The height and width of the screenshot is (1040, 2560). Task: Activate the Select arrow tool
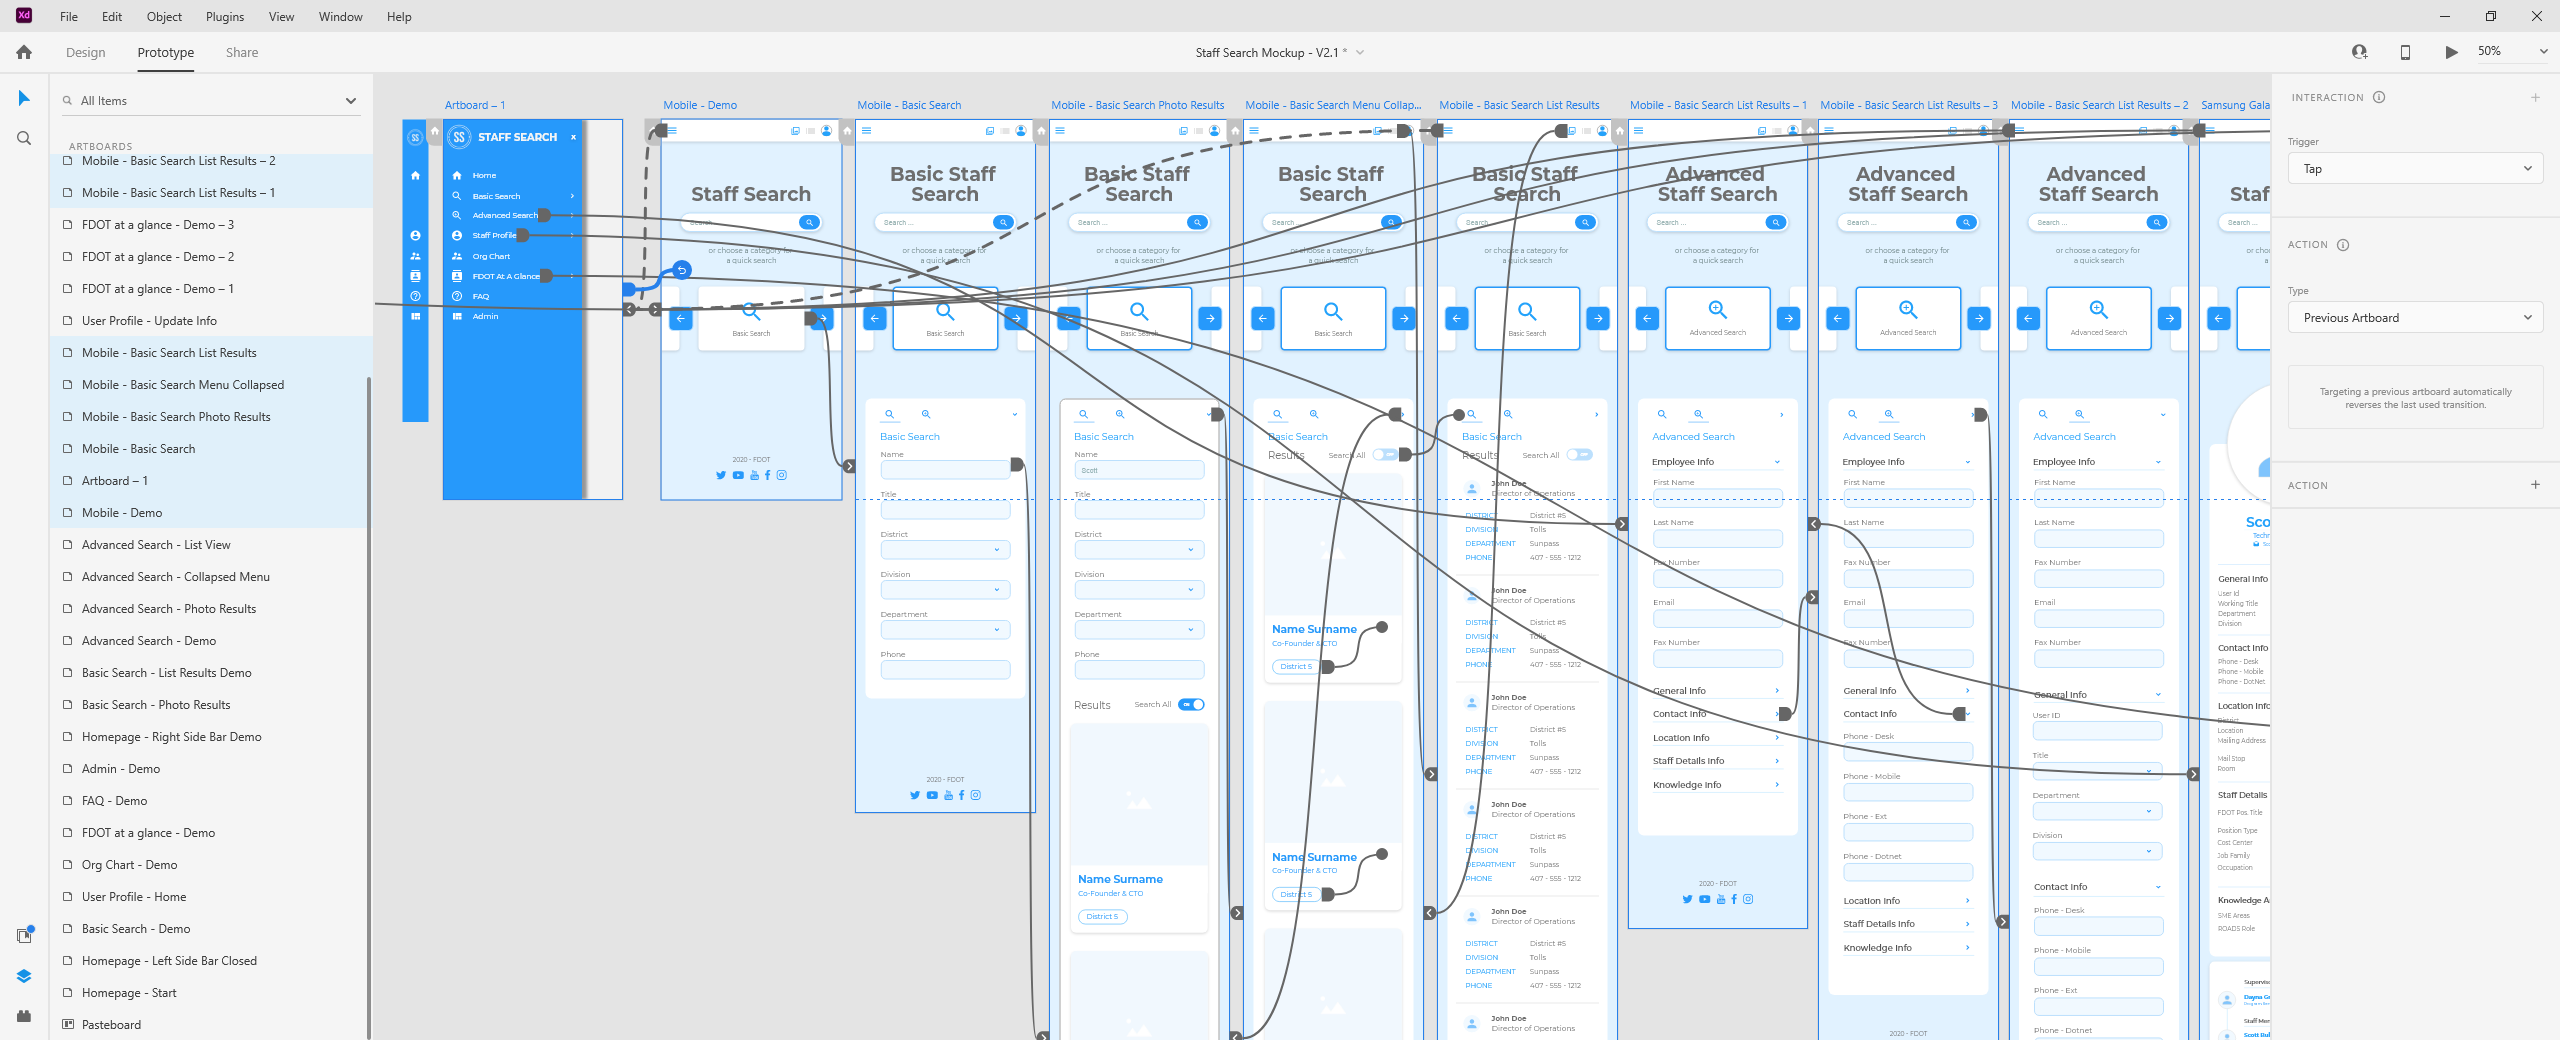tap(24, 98)
